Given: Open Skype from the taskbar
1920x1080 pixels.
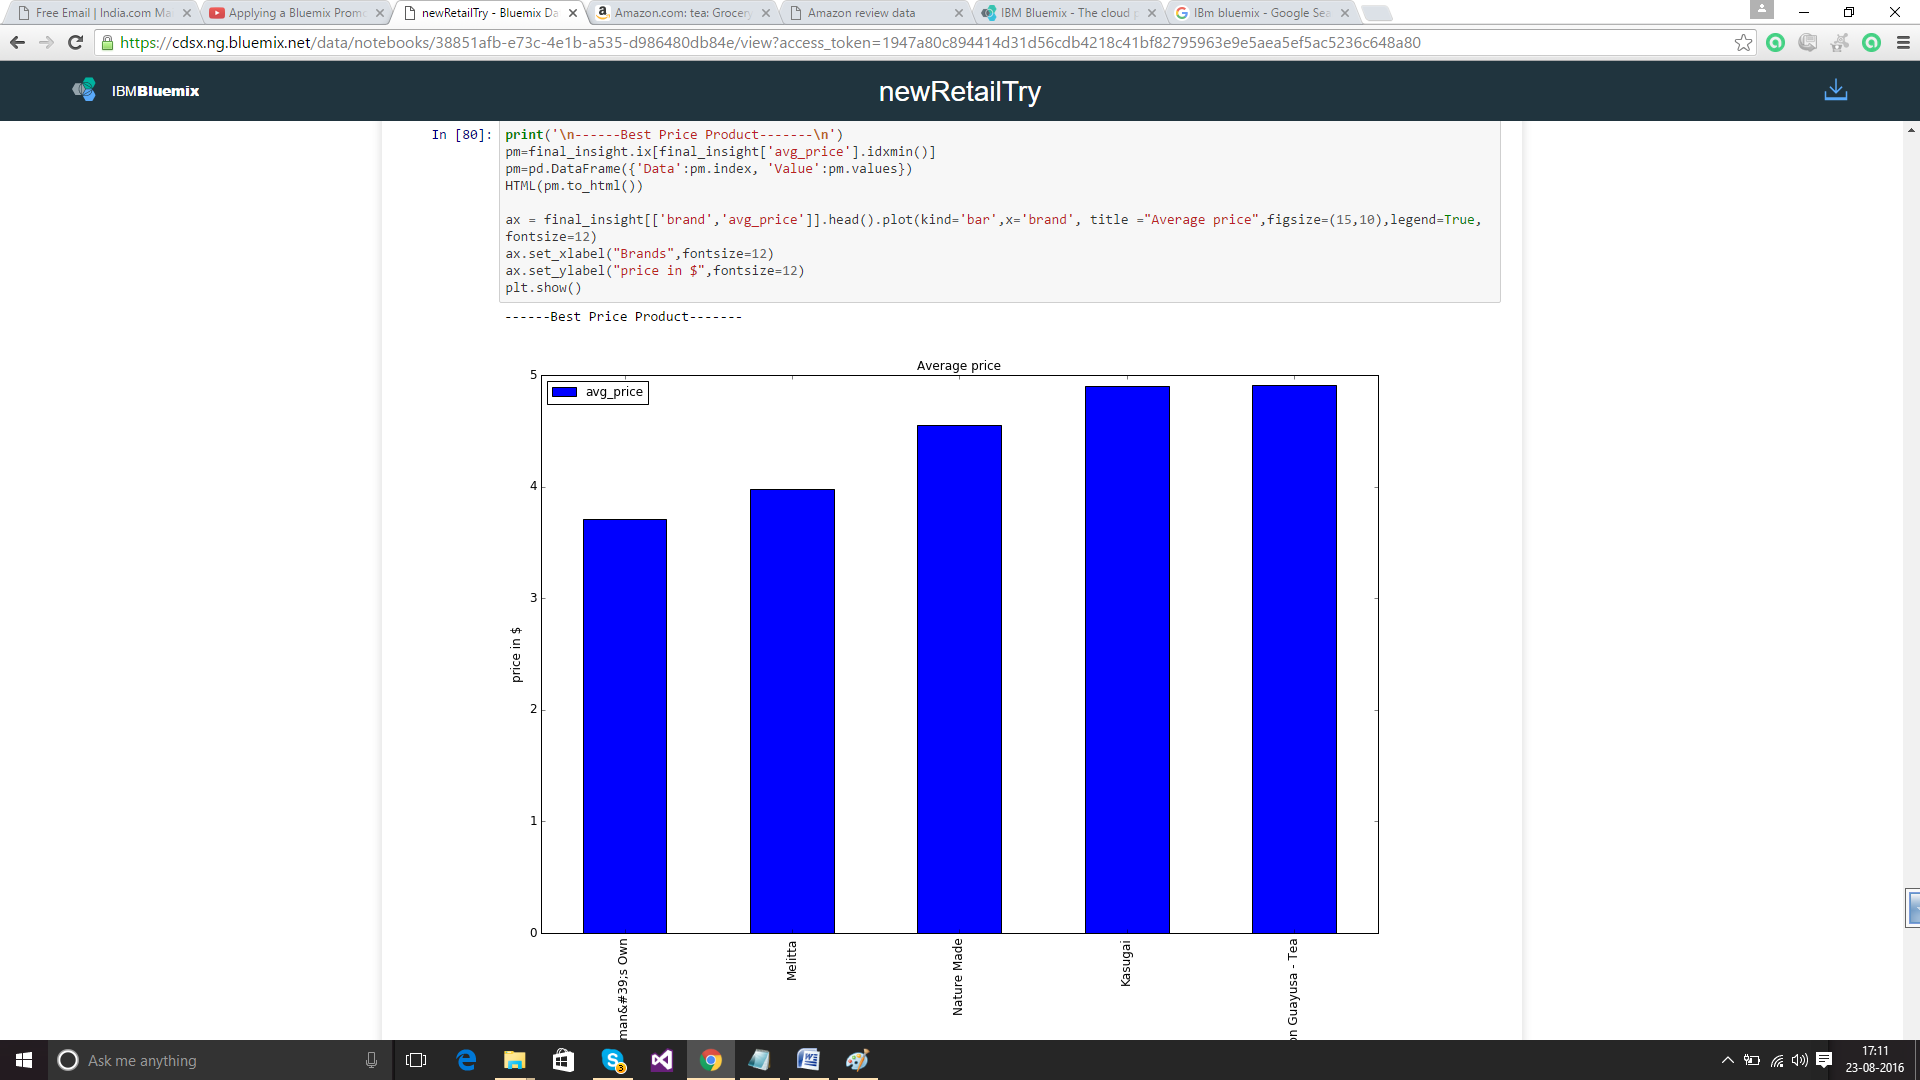Looking at the screenshot, I should point(613,1060).
